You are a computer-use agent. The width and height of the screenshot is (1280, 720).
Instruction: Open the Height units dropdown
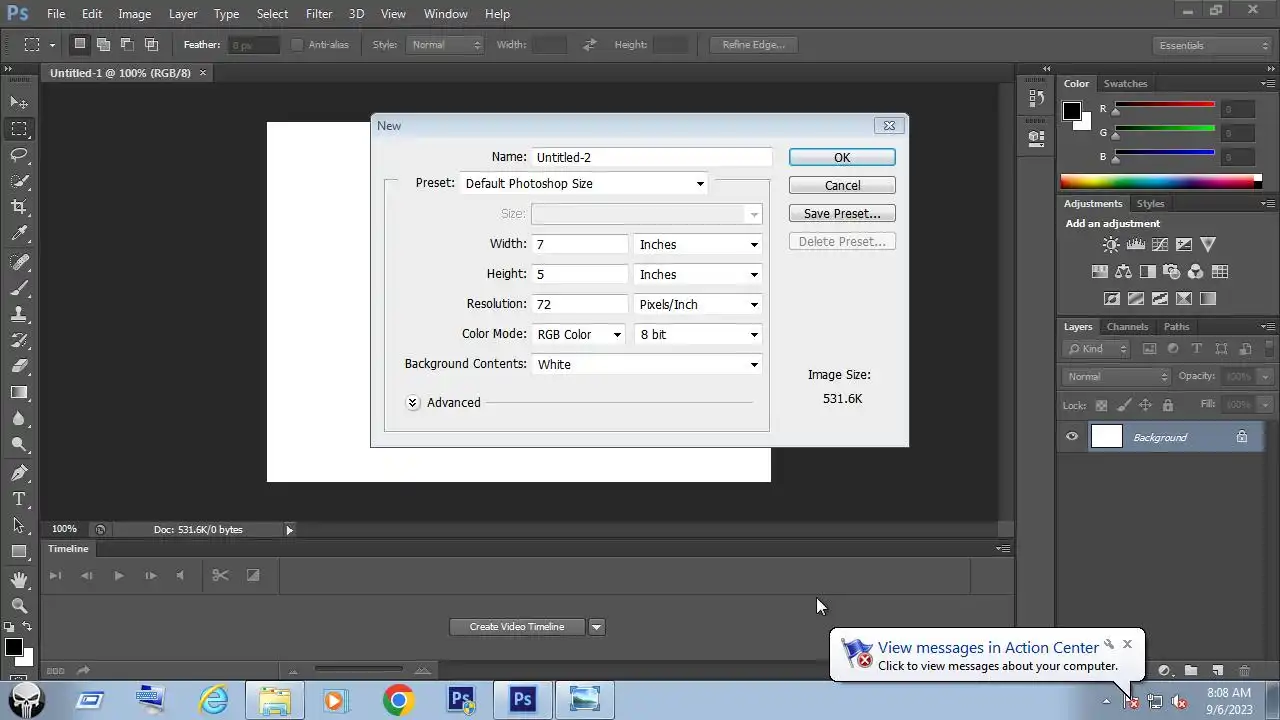click(699, 275)
